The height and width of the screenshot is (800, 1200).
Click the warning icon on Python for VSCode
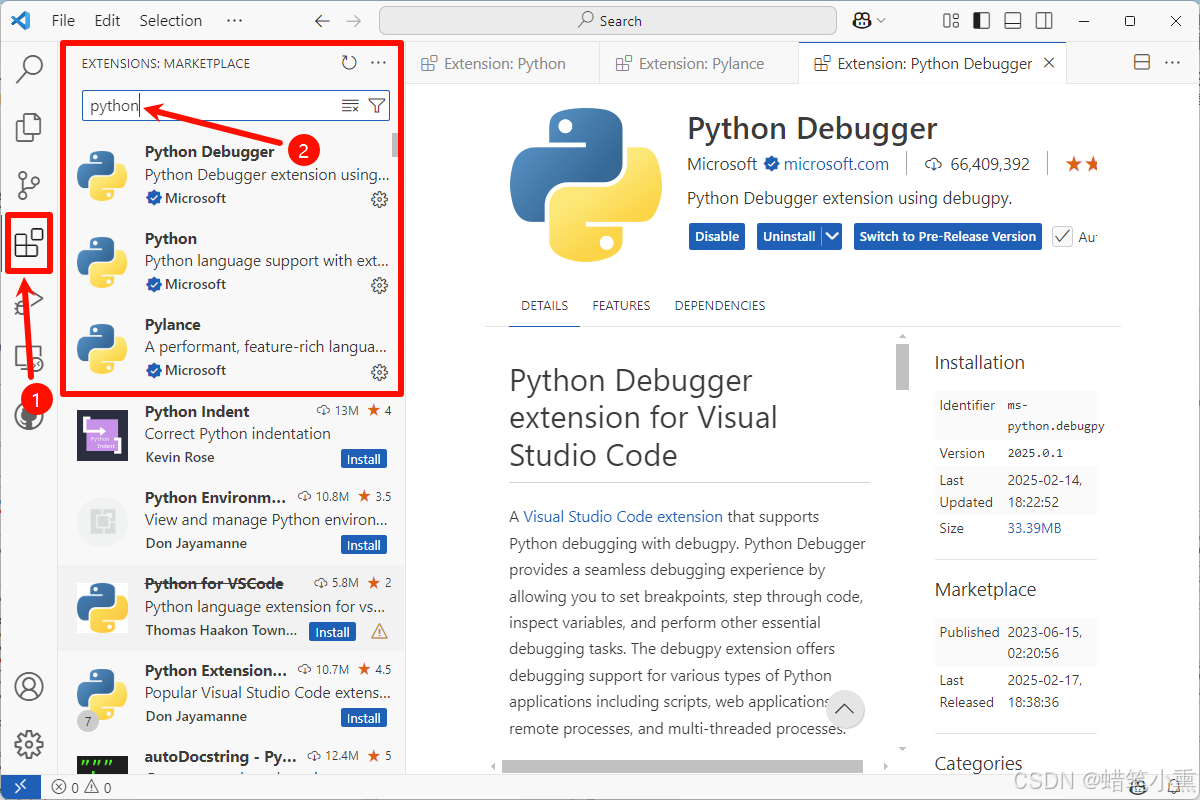click(x=379, y=632)
